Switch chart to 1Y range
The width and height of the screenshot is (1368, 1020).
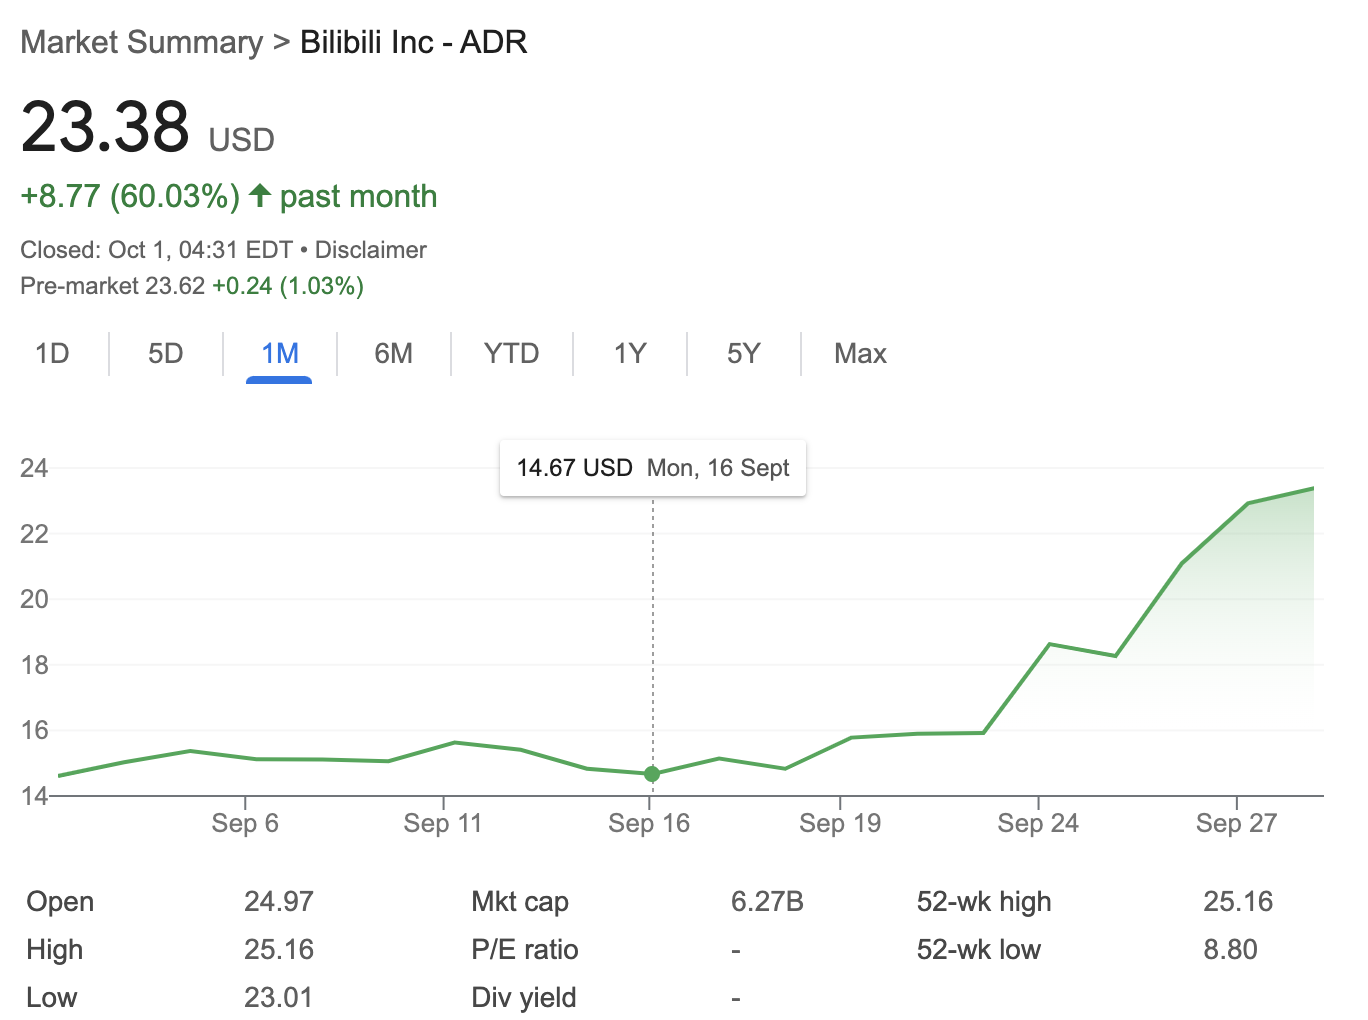pos(630,354)
